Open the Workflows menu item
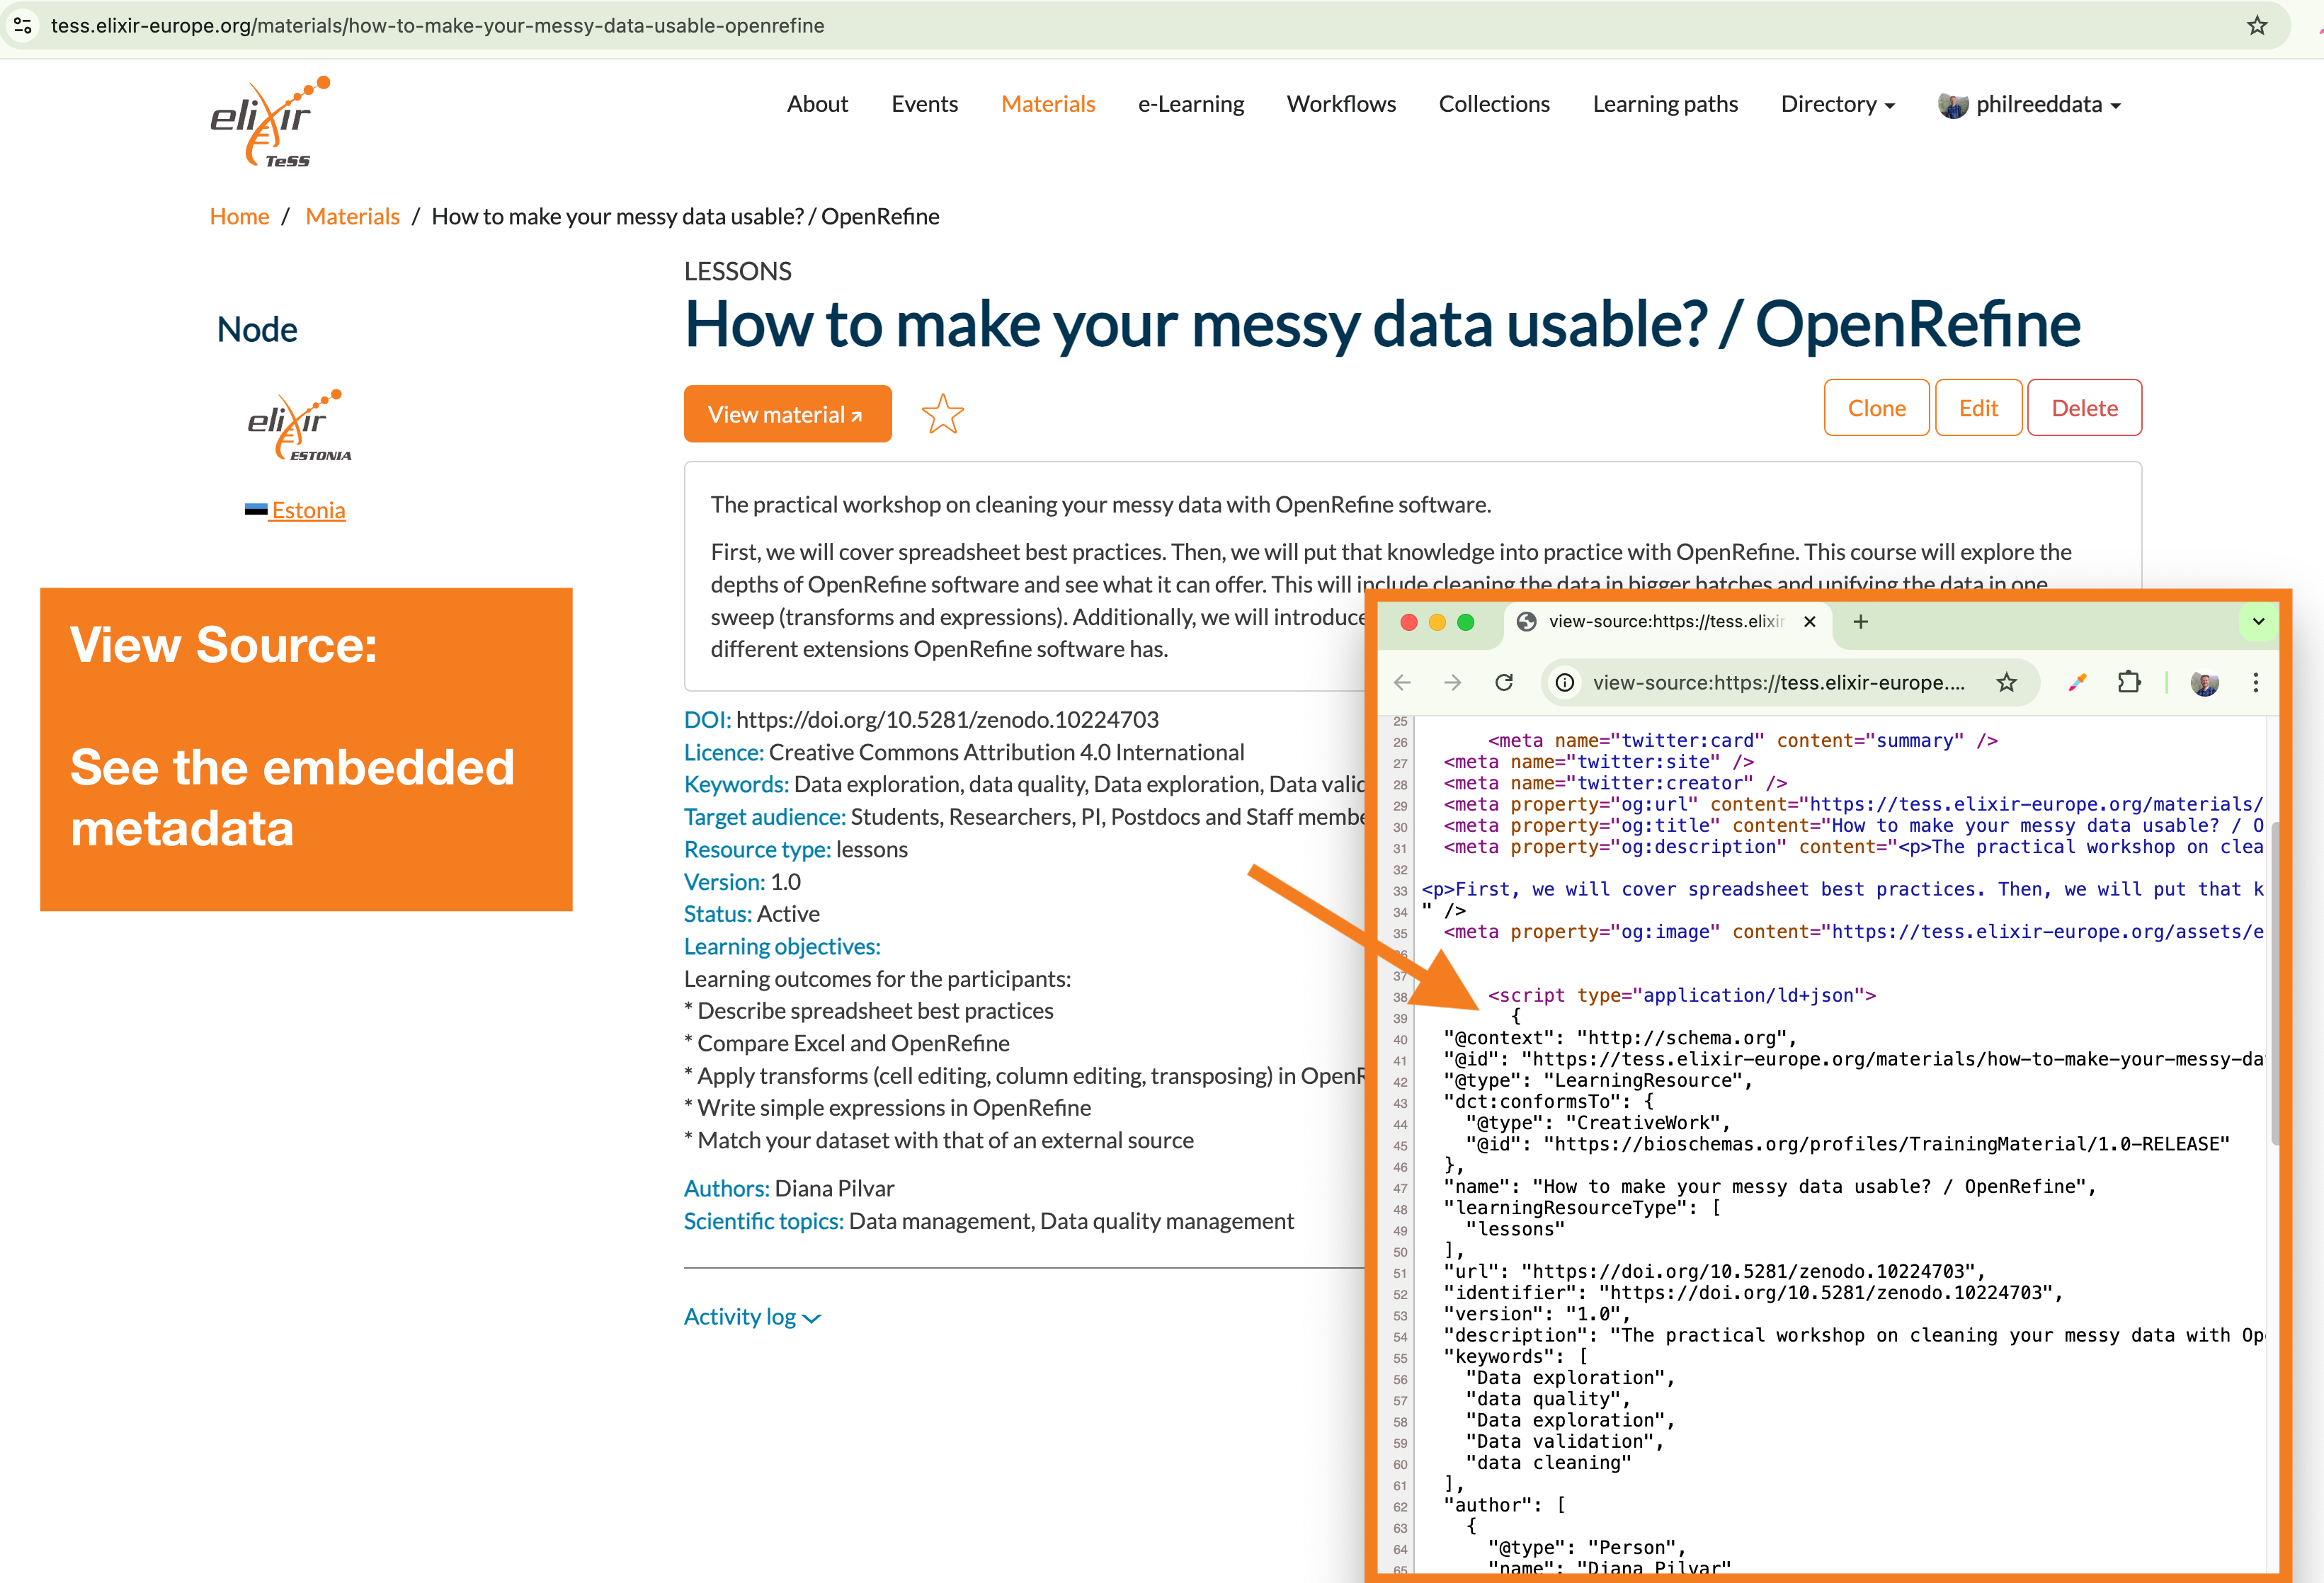 pyautogui.click(x=1340, y=104)
